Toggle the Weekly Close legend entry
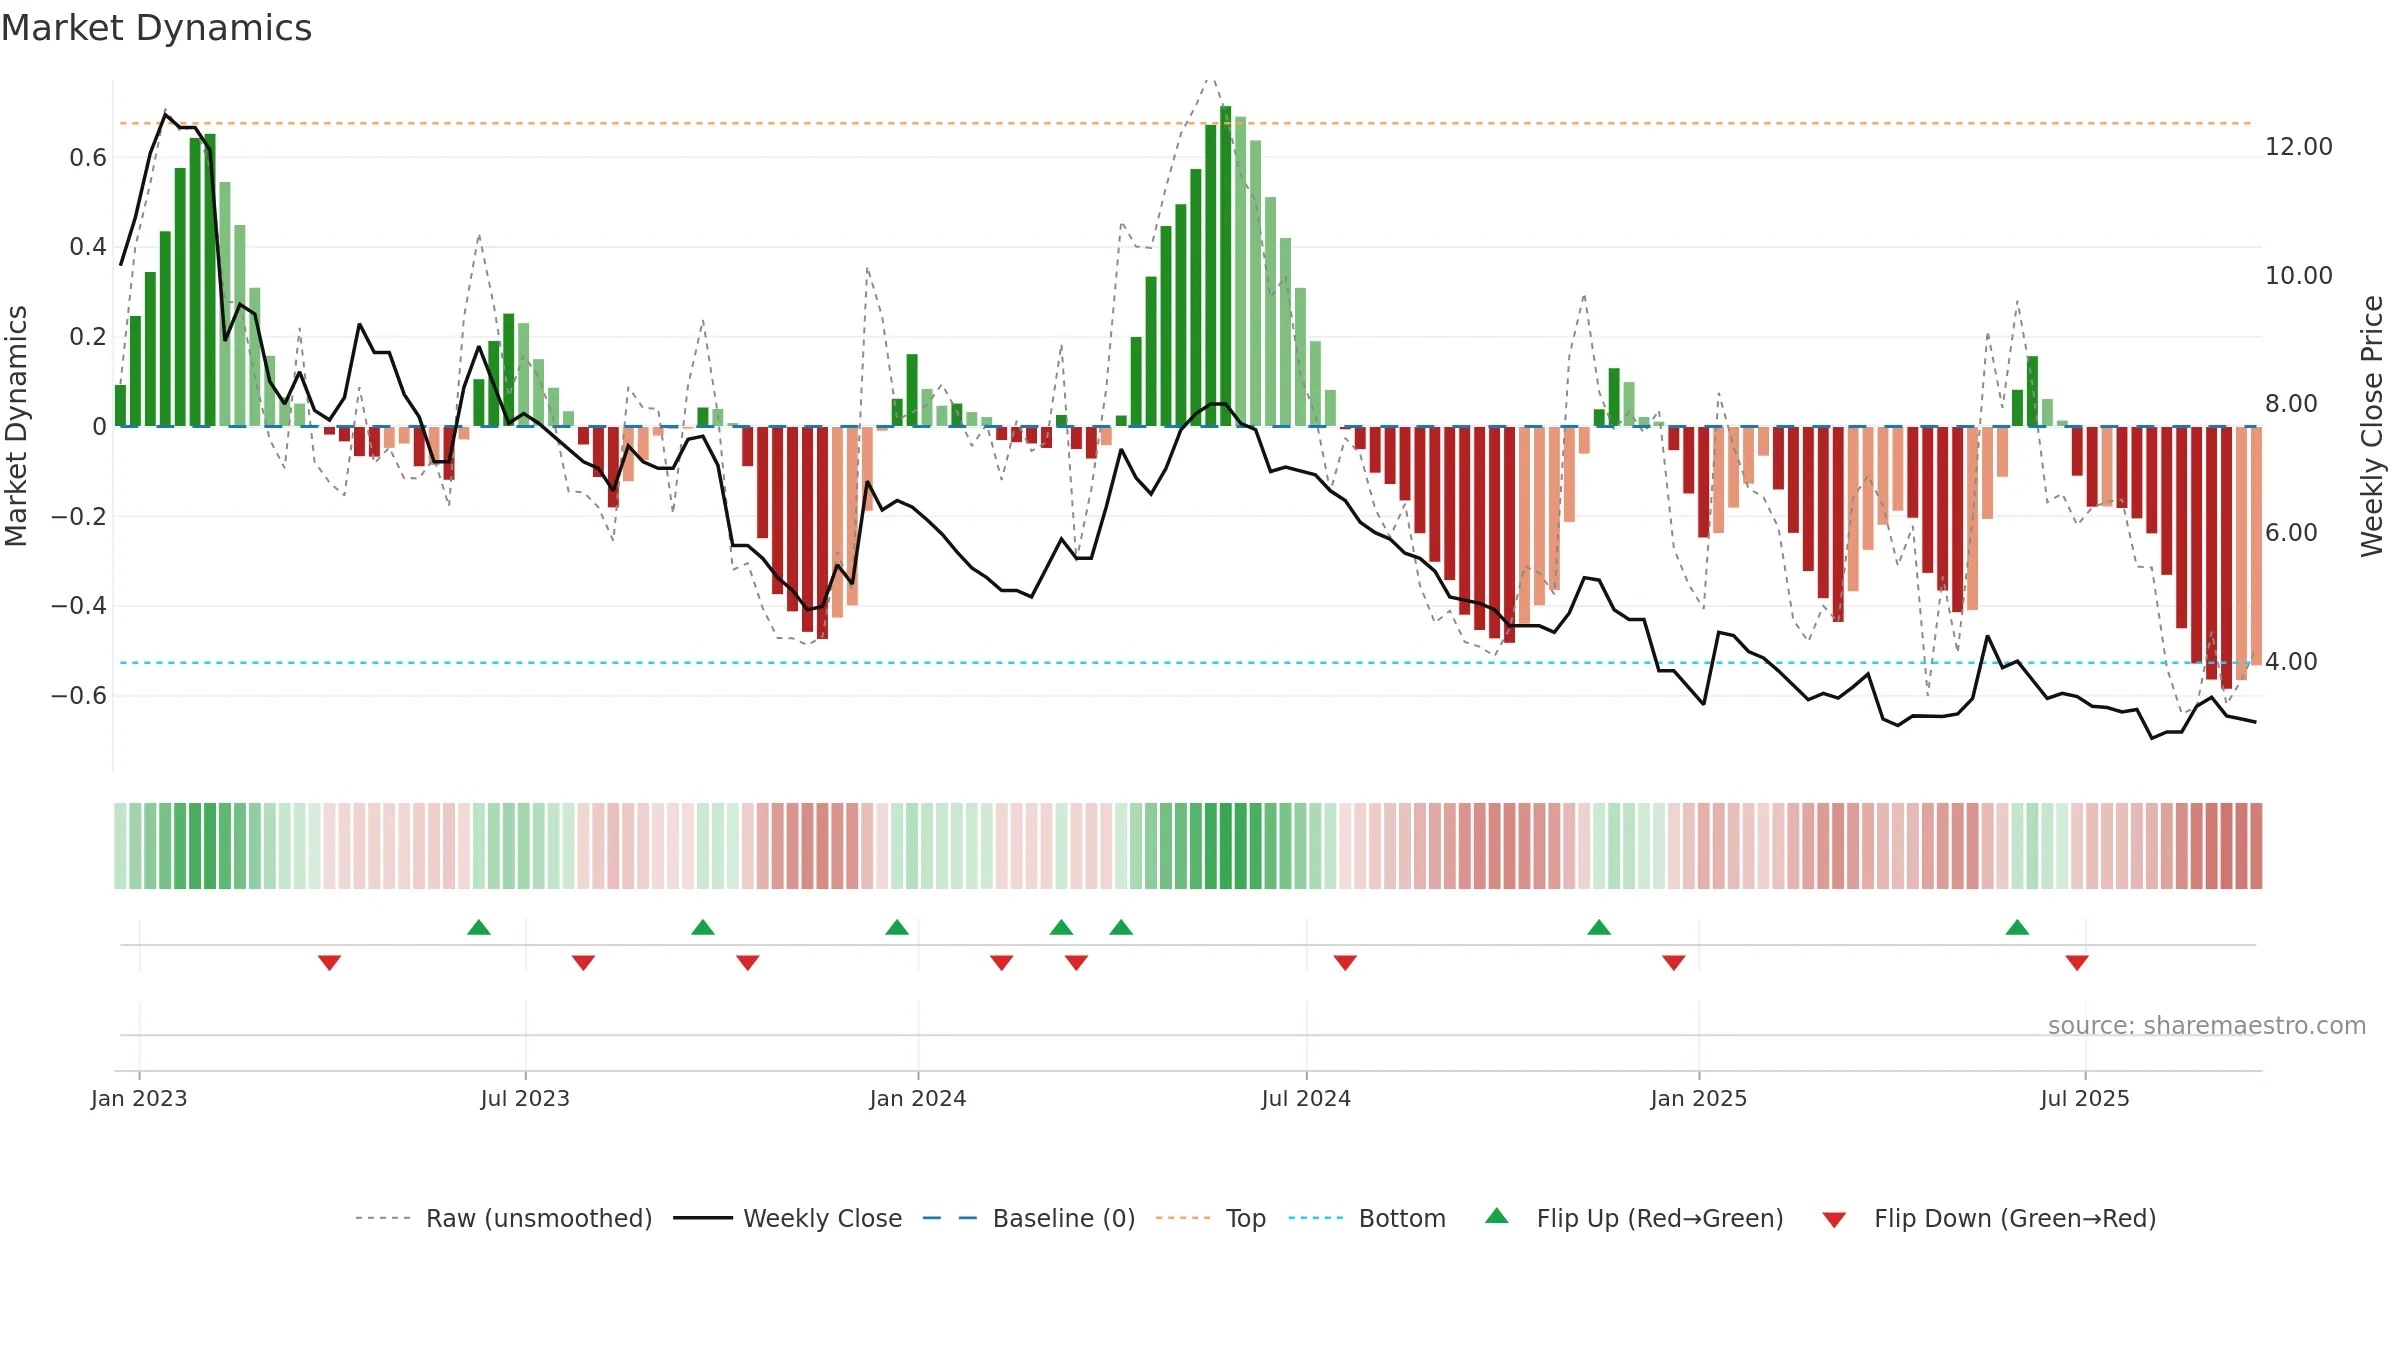 787,1219
